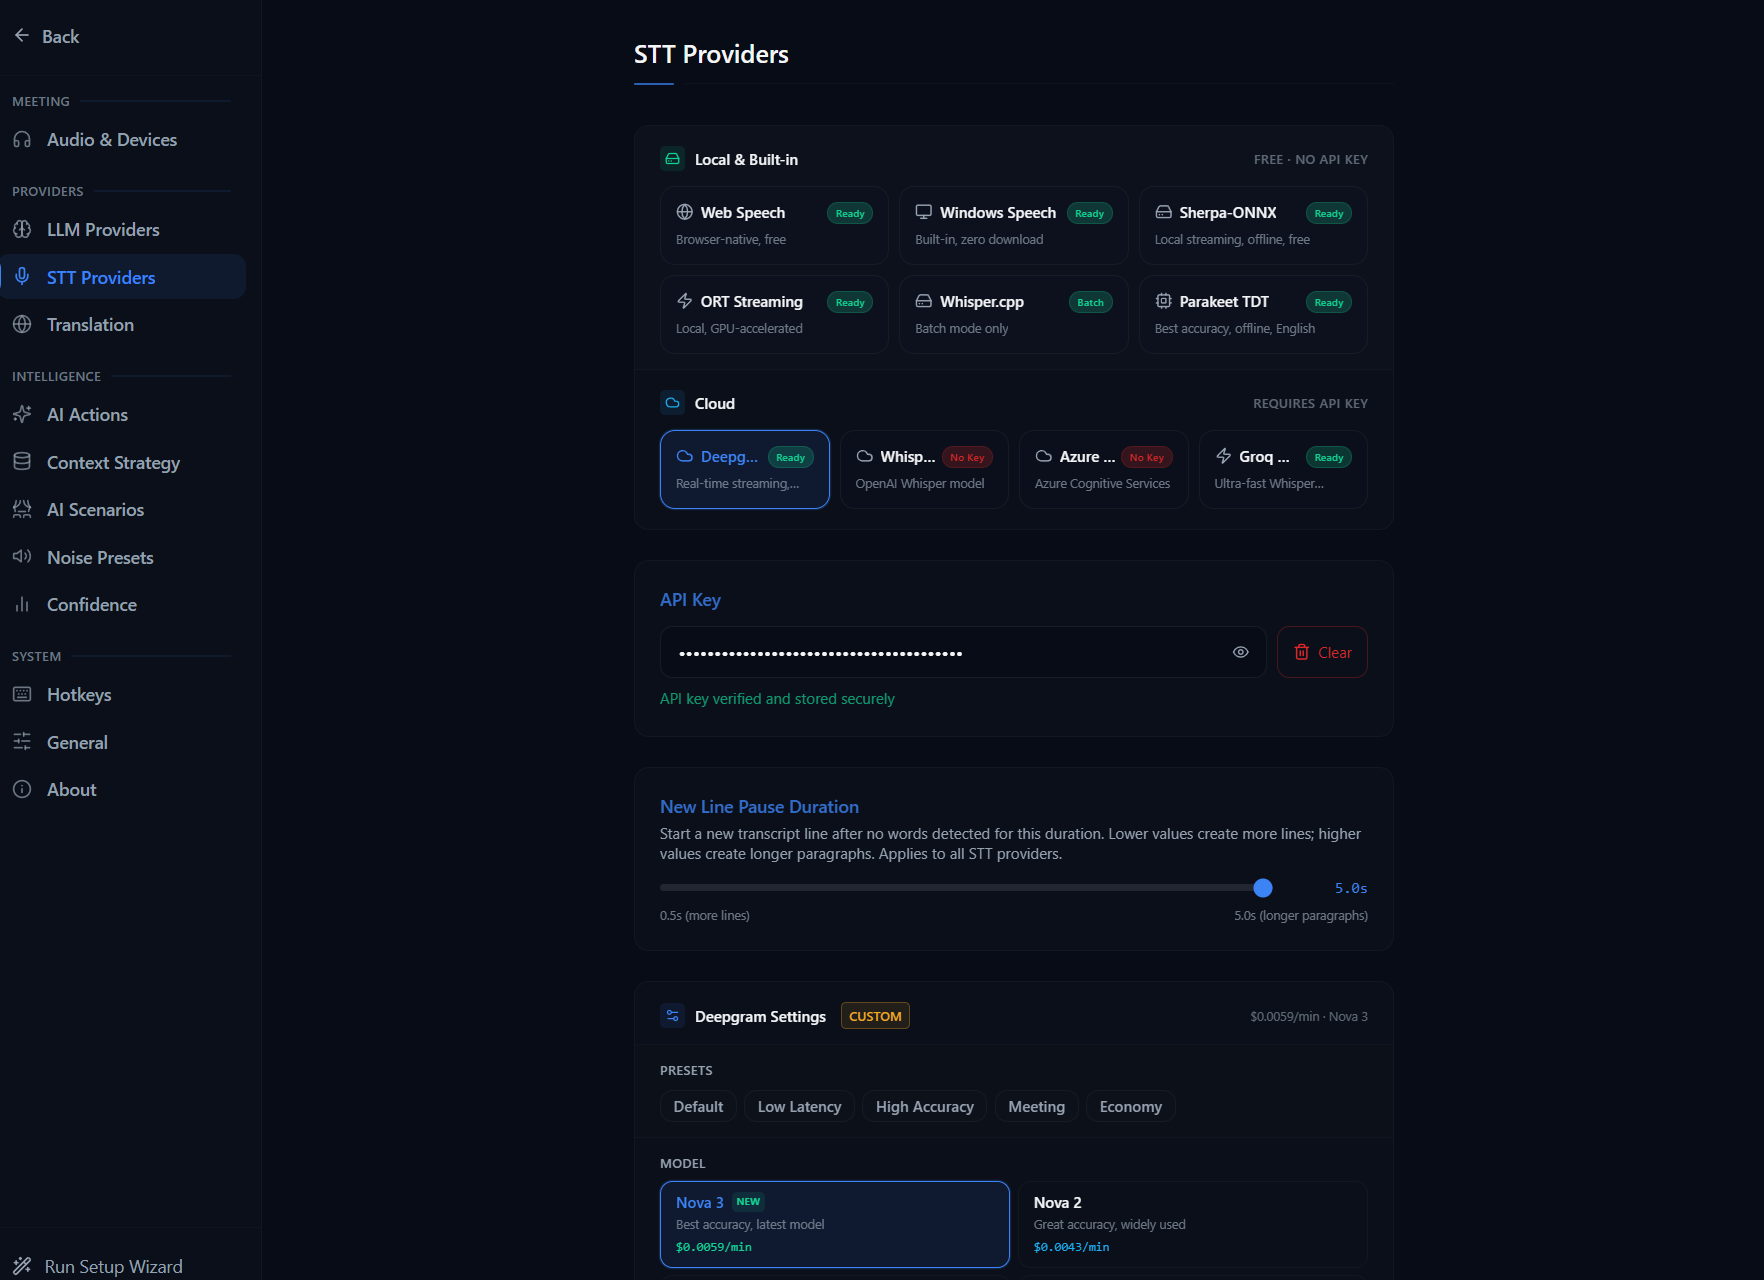
Task: Choose the Groq cloud provider
Action: tap(1282, 469)
